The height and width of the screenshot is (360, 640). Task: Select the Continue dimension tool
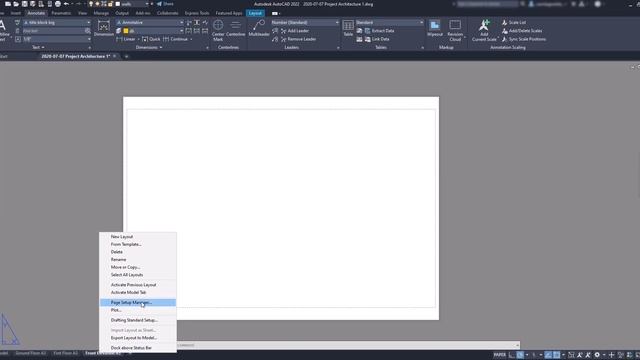click(176, 39)
